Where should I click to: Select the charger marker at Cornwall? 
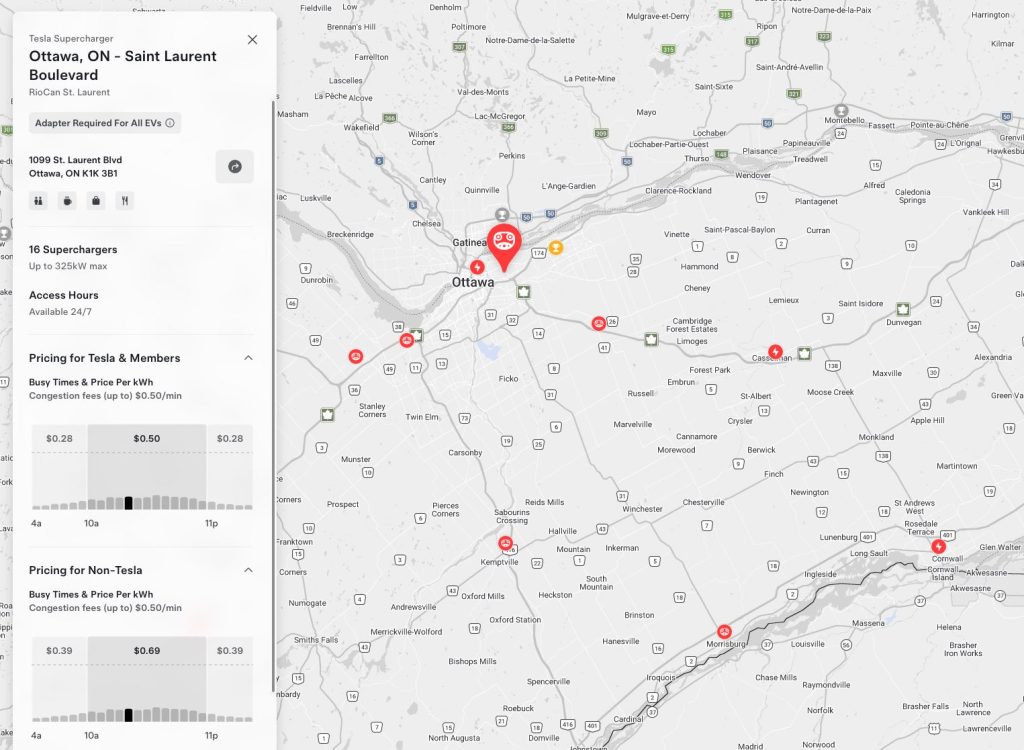pyautogui.click(x=938, y=546)
